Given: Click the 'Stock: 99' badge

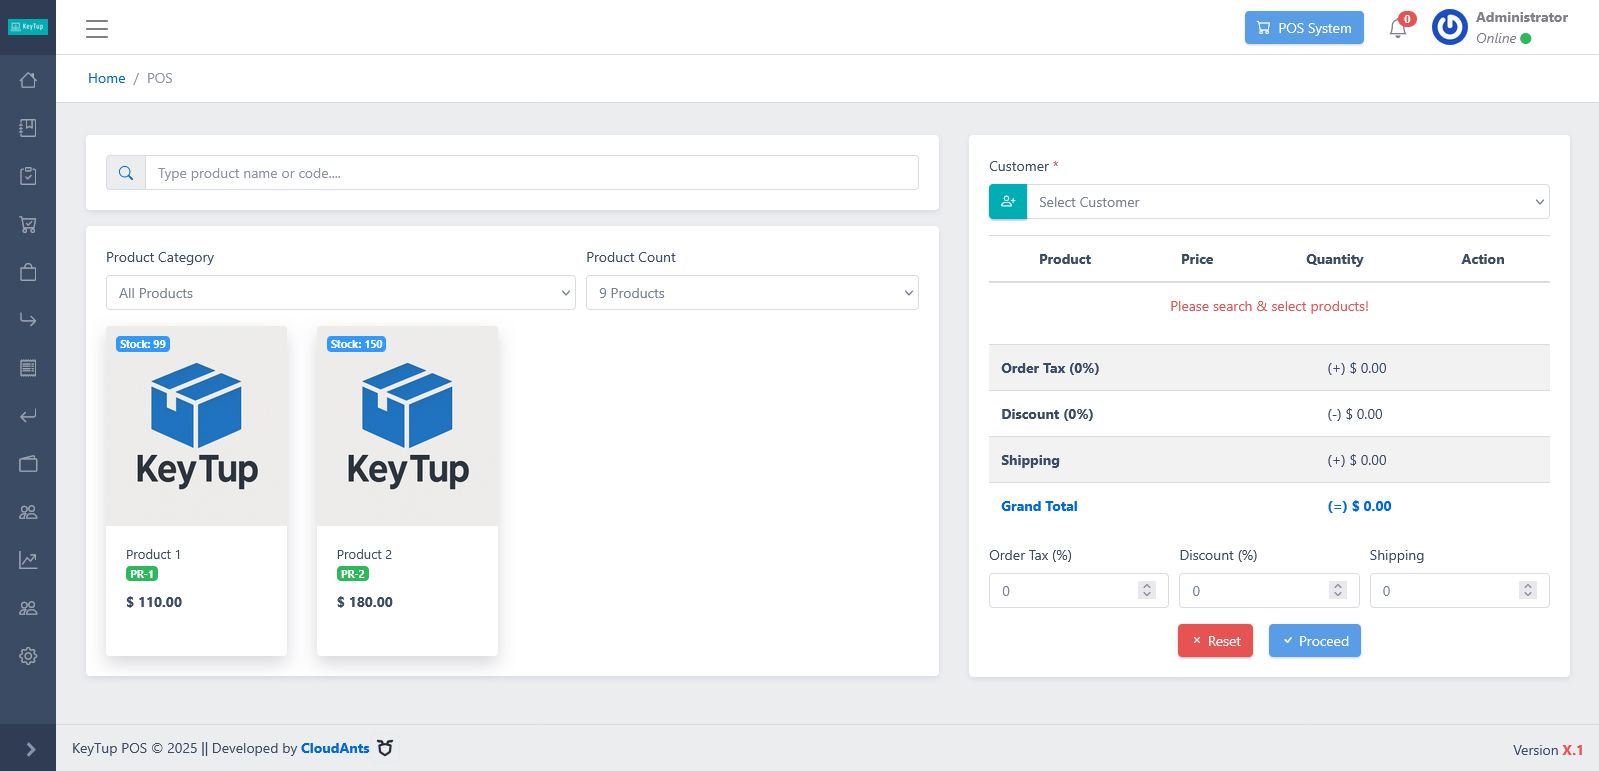Looking at the screenshot, I should 143,344.
